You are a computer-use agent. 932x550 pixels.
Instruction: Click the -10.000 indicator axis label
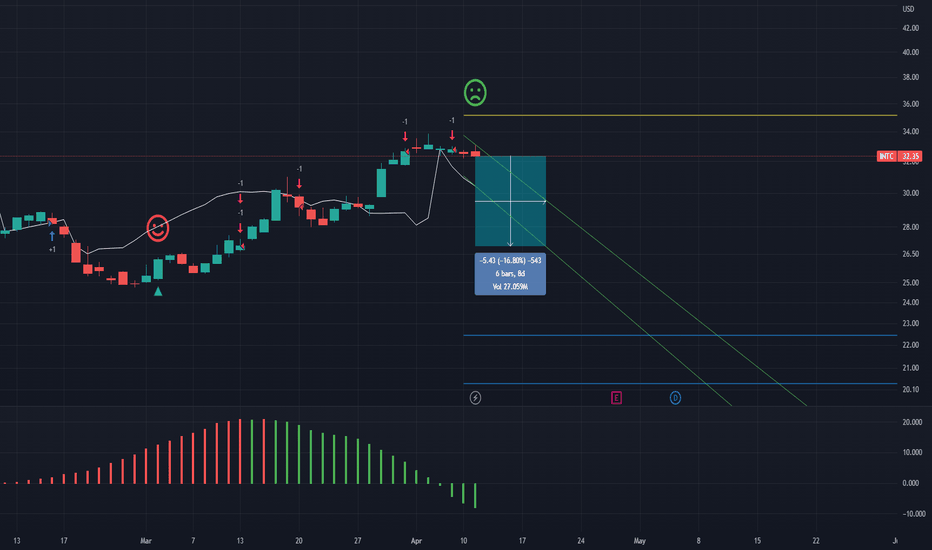pyautogui.click(x=914, y=514)
